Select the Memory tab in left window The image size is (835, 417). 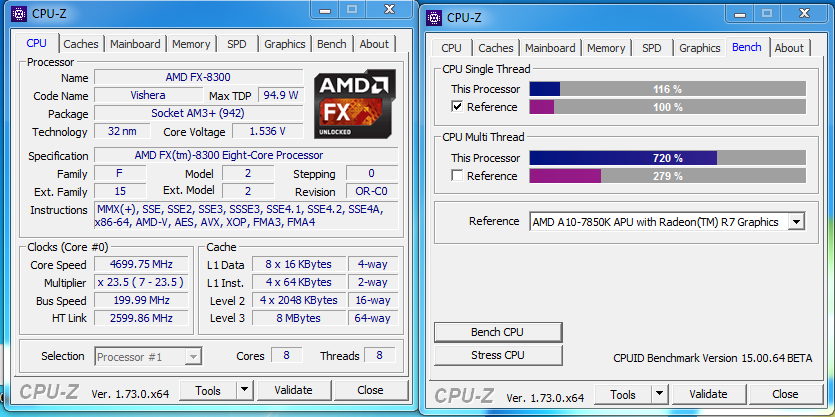[x=191, y=44]
